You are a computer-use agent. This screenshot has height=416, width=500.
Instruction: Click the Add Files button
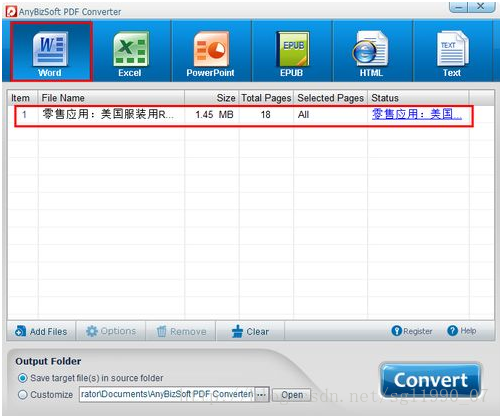click(41, 331)
